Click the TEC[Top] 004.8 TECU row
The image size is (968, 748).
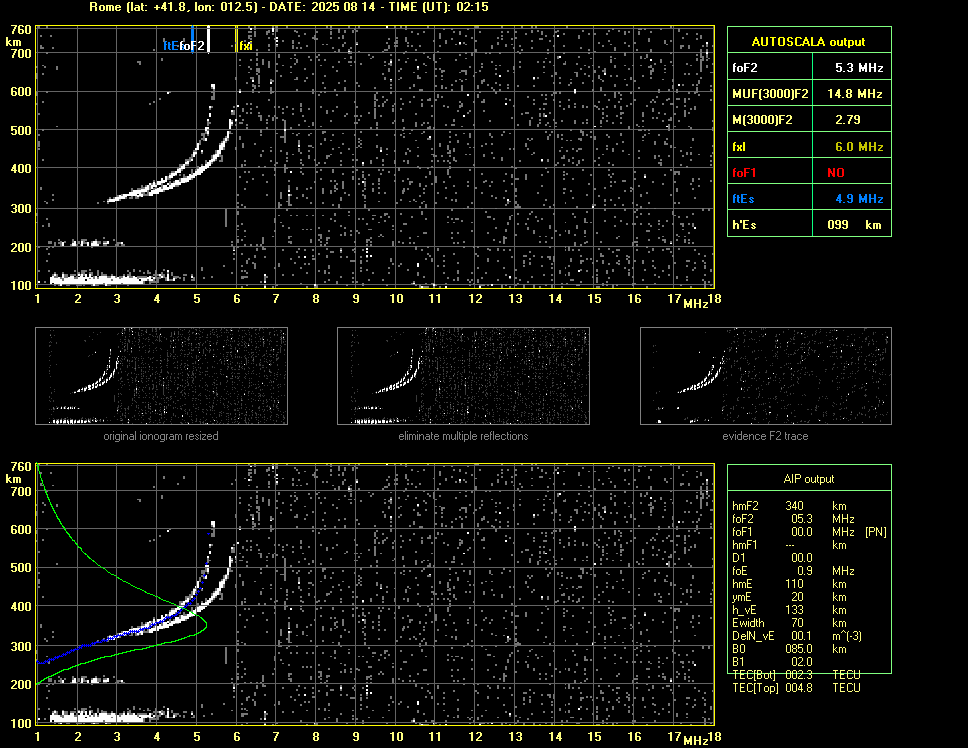796,688
